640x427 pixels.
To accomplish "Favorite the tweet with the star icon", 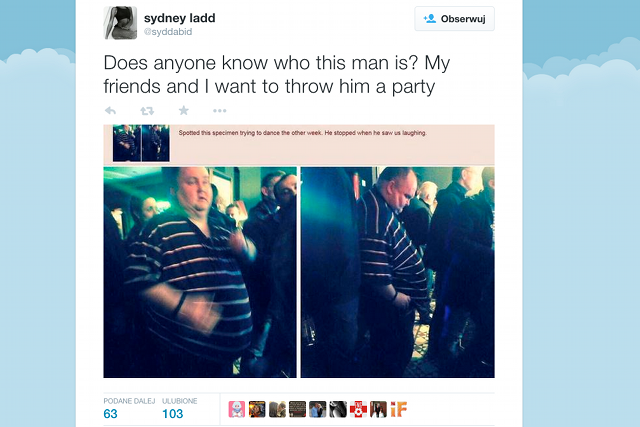I will (184, 110).
